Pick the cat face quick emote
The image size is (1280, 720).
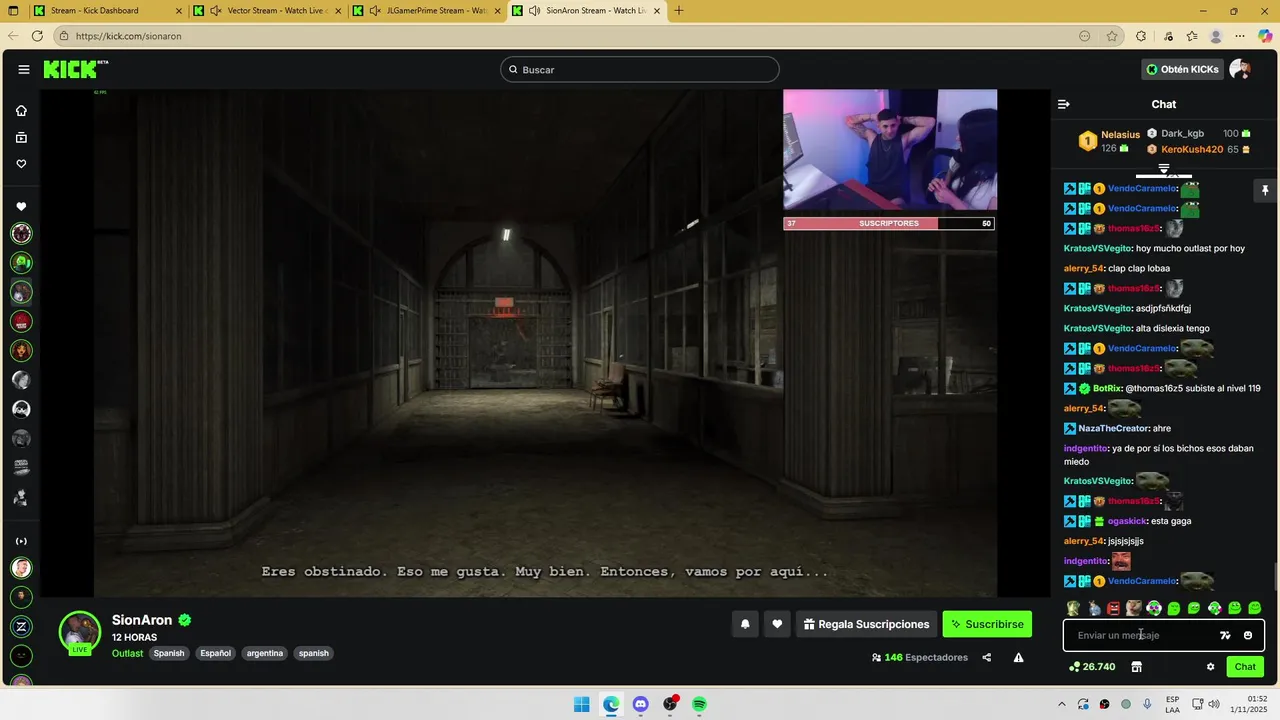(x=1133, y=608)
